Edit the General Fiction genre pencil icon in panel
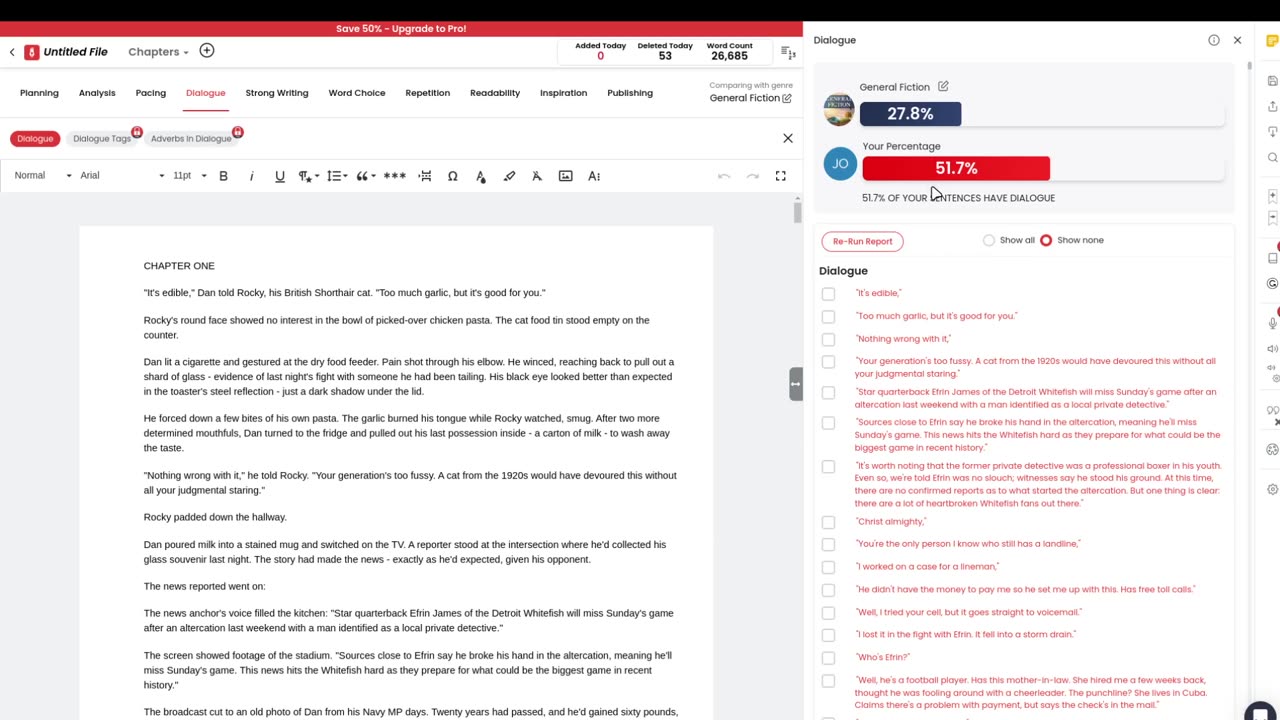The image size is (1280, 720). pyautogui.click(x=943, y=87)
